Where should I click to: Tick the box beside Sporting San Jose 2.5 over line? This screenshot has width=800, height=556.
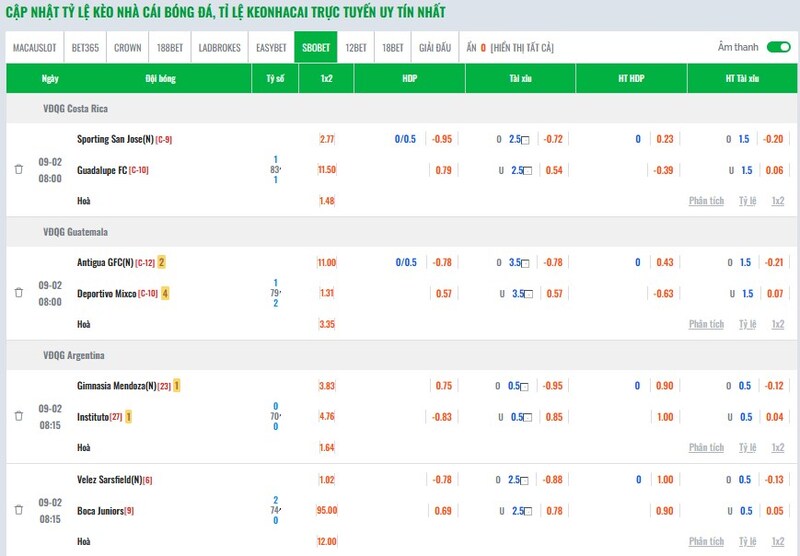[526, 140]
